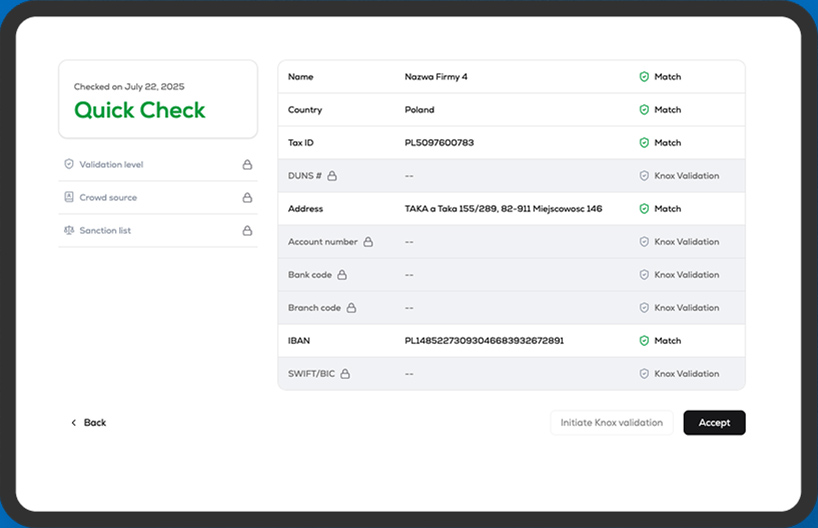Click the Crowd source icon
Screen dimensions: 818x528
(x=69, y=197)
